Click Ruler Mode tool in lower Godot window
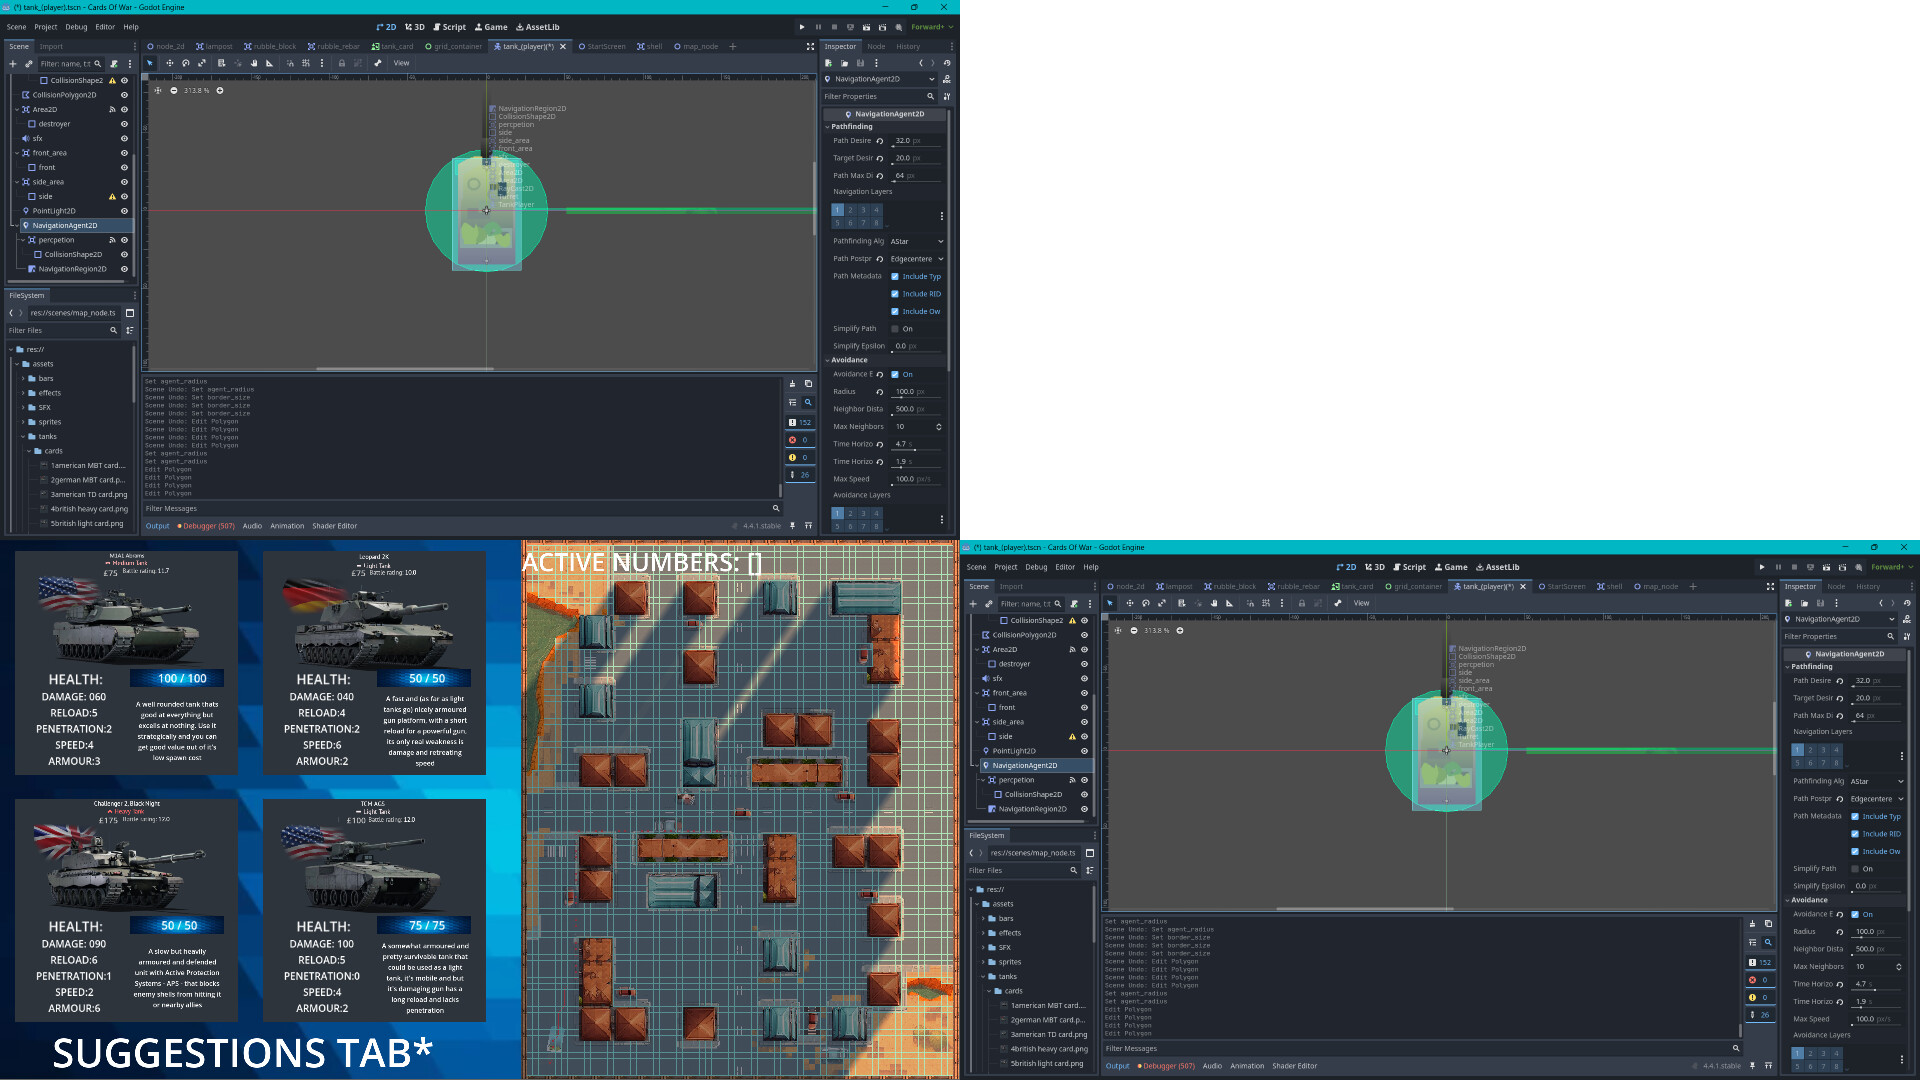 [x=1229, y=603]
